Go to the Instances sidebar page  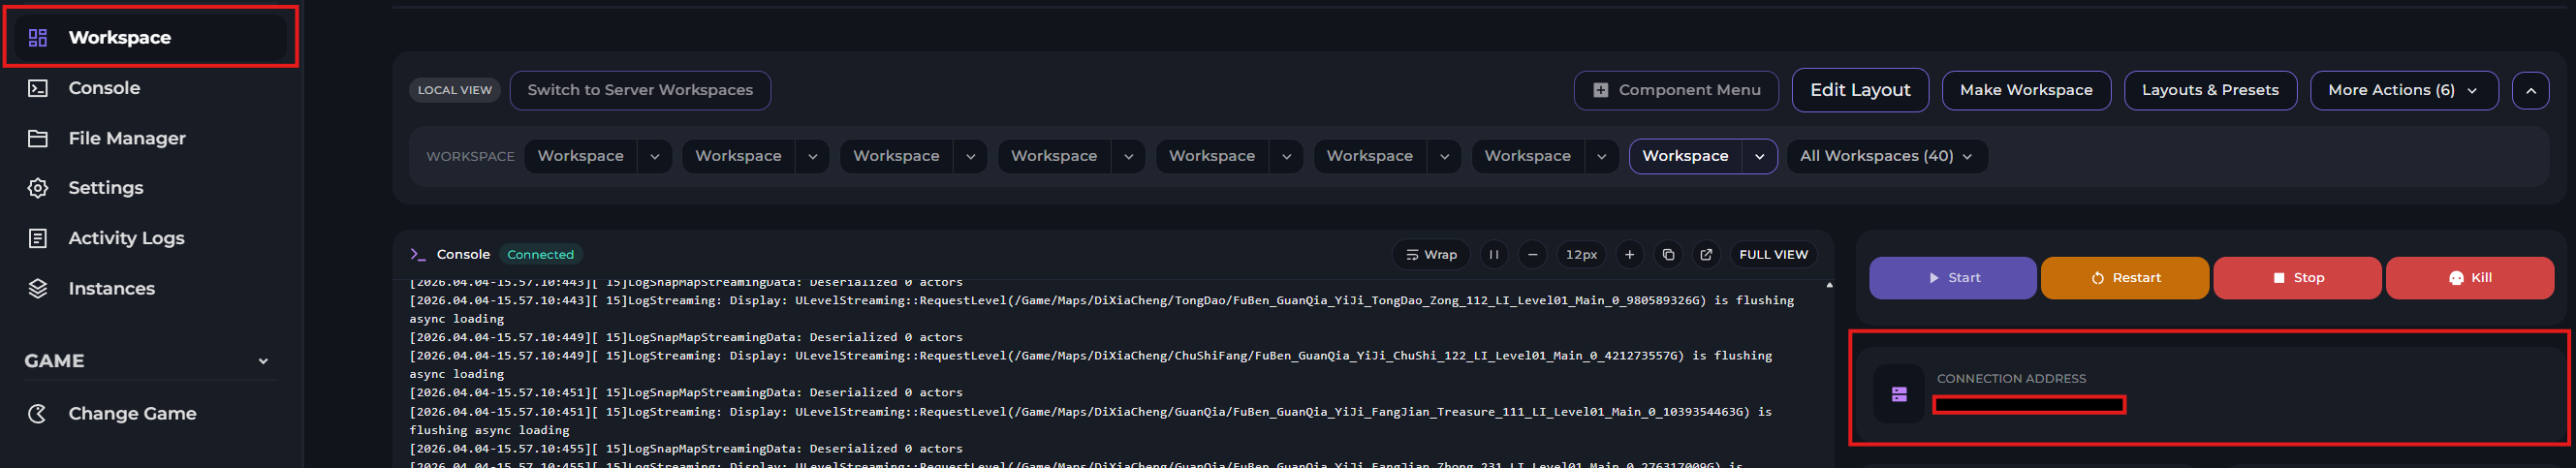pyautogui.click(x=111, y=288)
